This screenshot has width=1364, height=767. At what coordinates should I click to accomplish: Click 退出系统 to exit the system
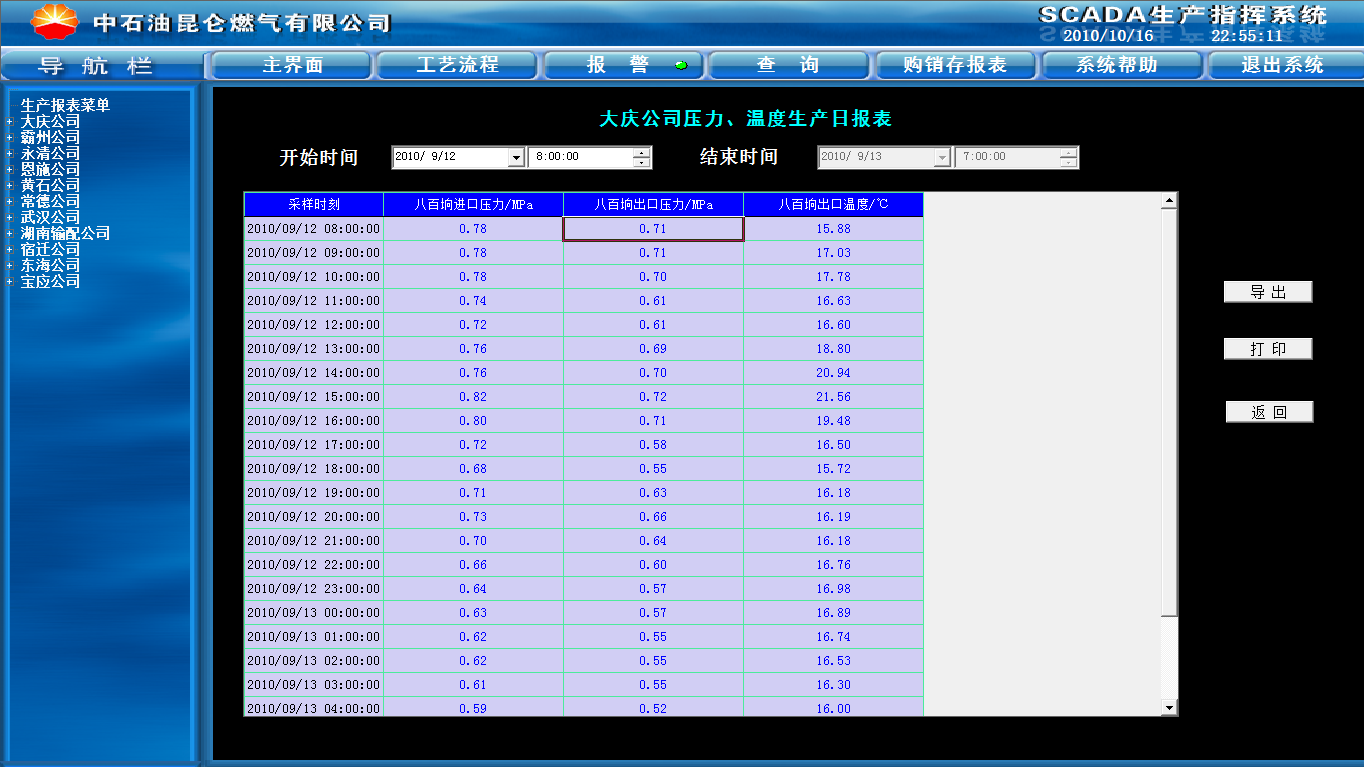click(1282, 65)
